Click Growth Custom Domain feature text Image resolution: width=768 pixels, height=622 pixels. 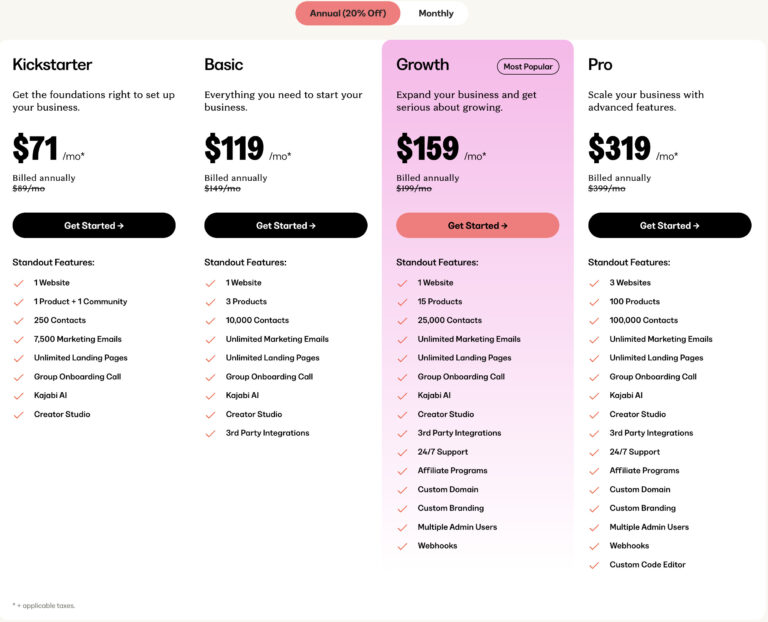(x=448, y=489)
